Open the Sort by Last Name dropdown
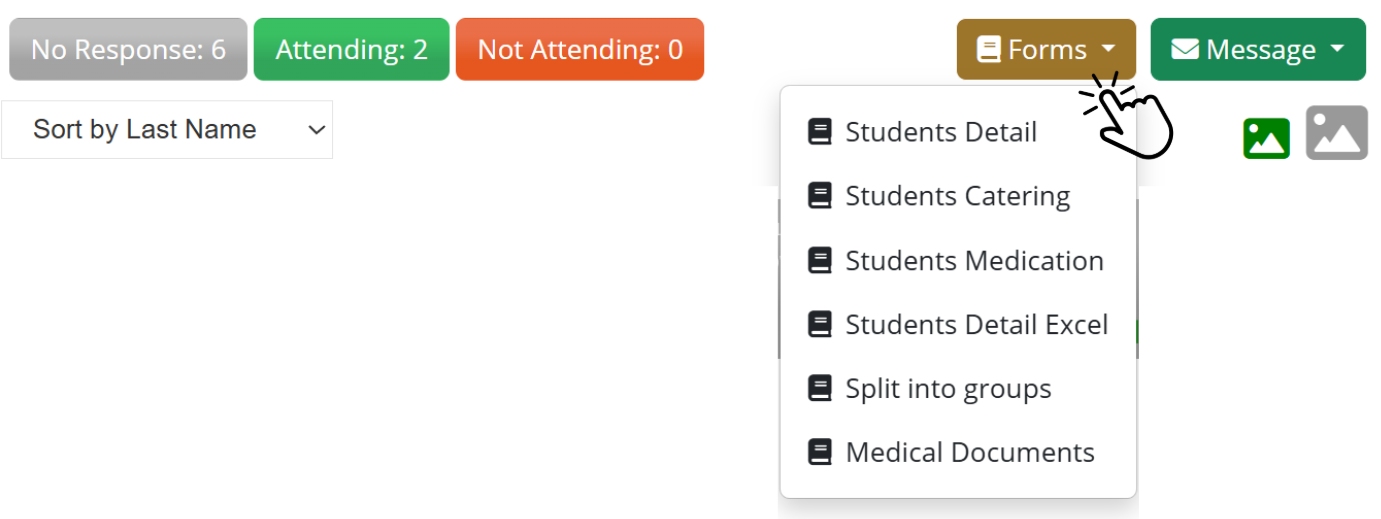This screenshot has height=519, width=1381. [167, 130]
